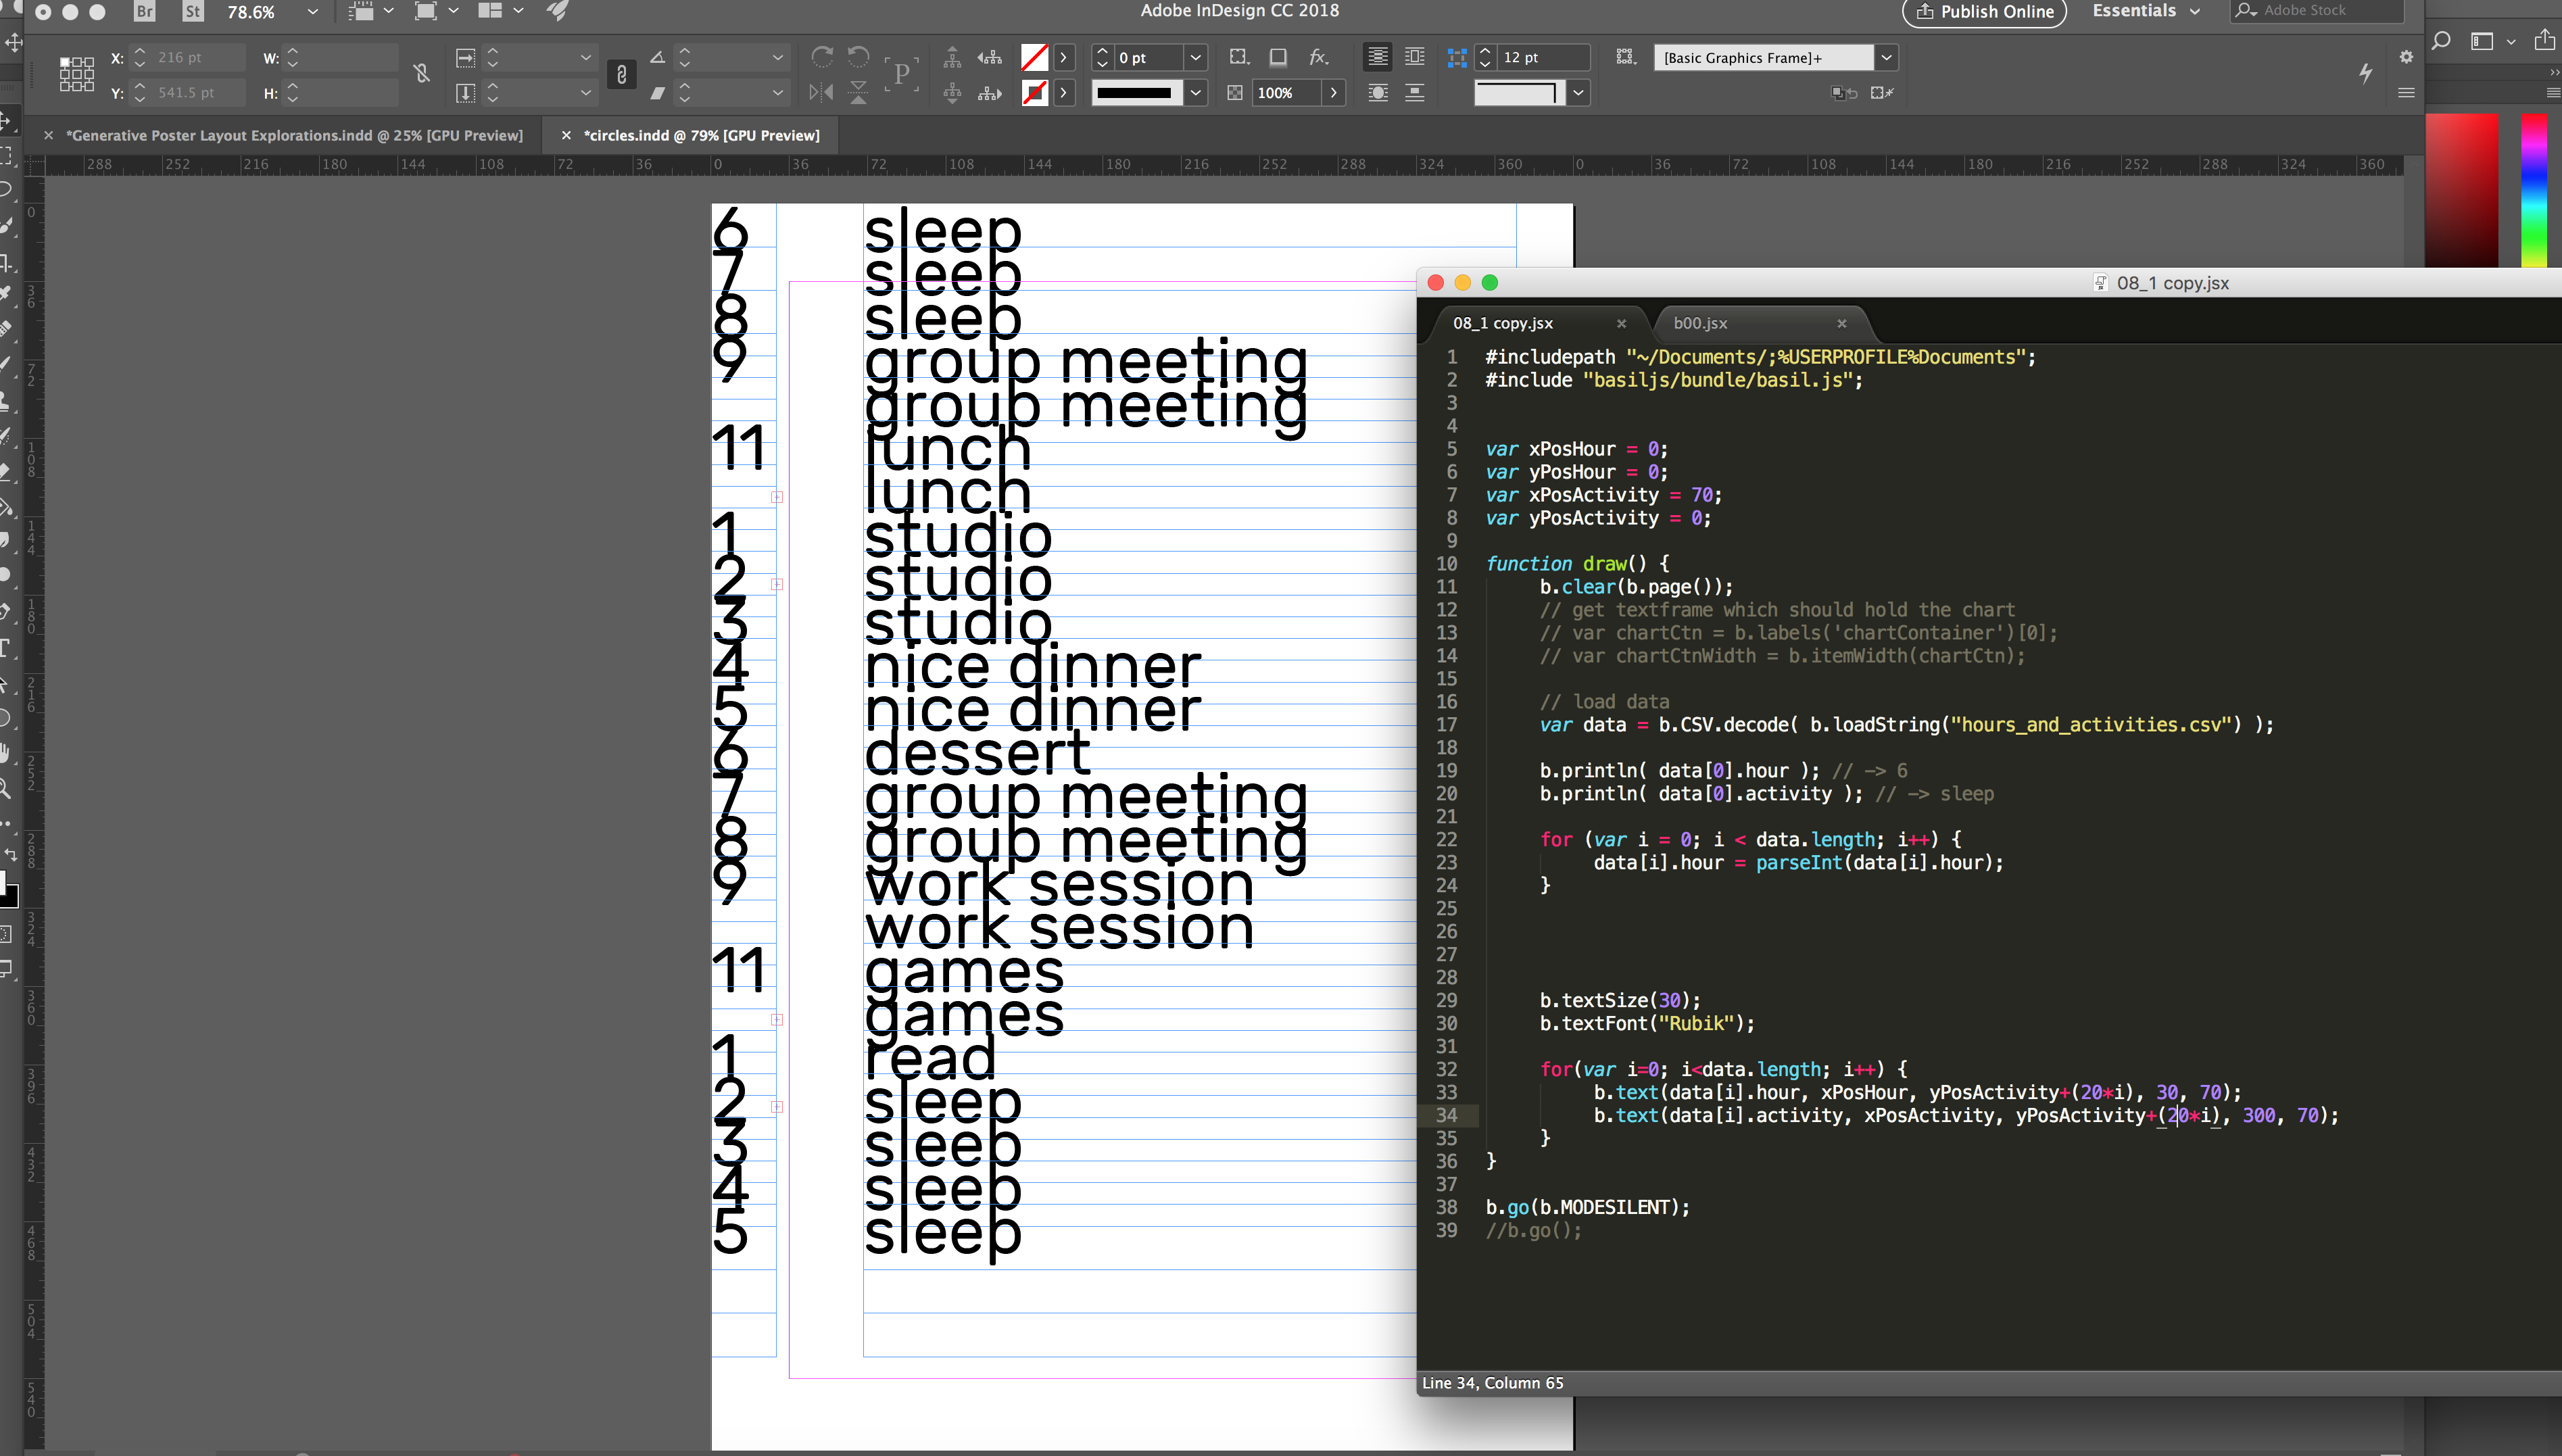Screen dimensions: 2562x1456
Task: Open Control panel settings via the gear icon
Action: click(2406, 57)
